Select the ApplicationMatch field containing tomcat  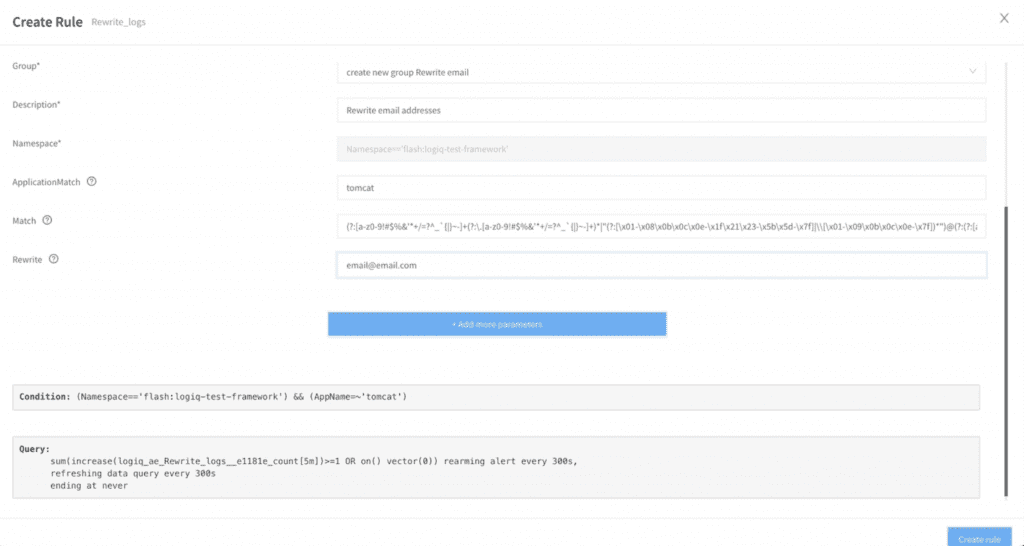[x=661, y=187]
